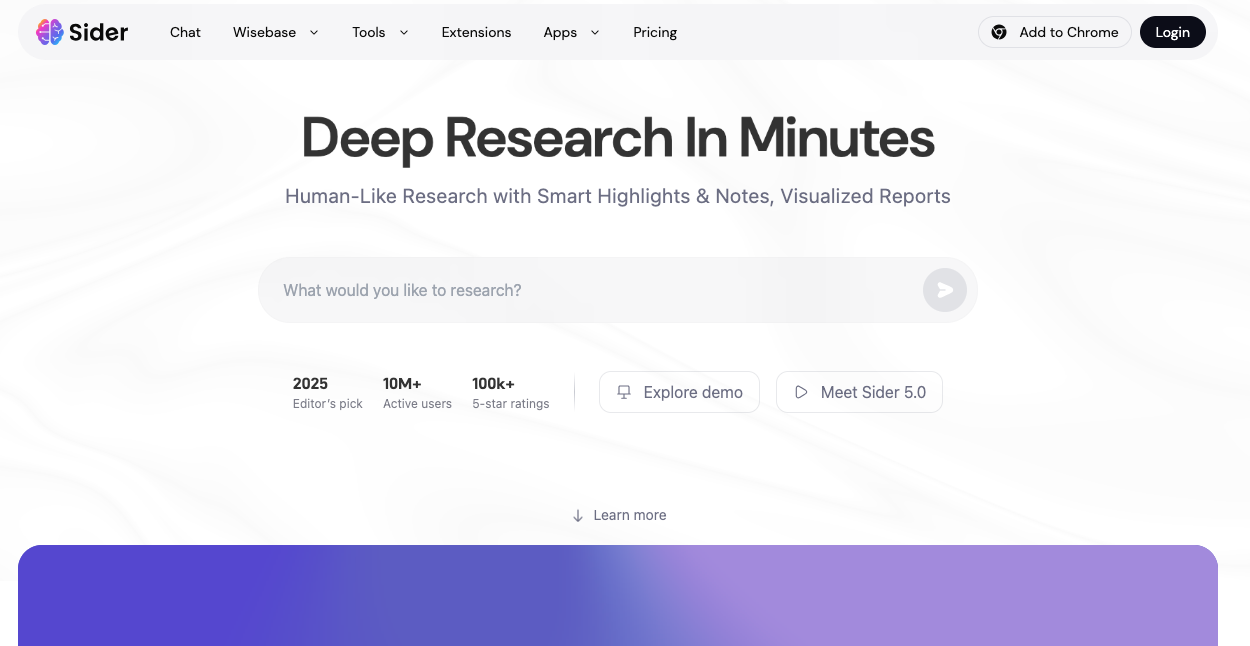1250x646 pixels.
Task: Click the Meet Sider 5.0 button
Action: (859, 392)
